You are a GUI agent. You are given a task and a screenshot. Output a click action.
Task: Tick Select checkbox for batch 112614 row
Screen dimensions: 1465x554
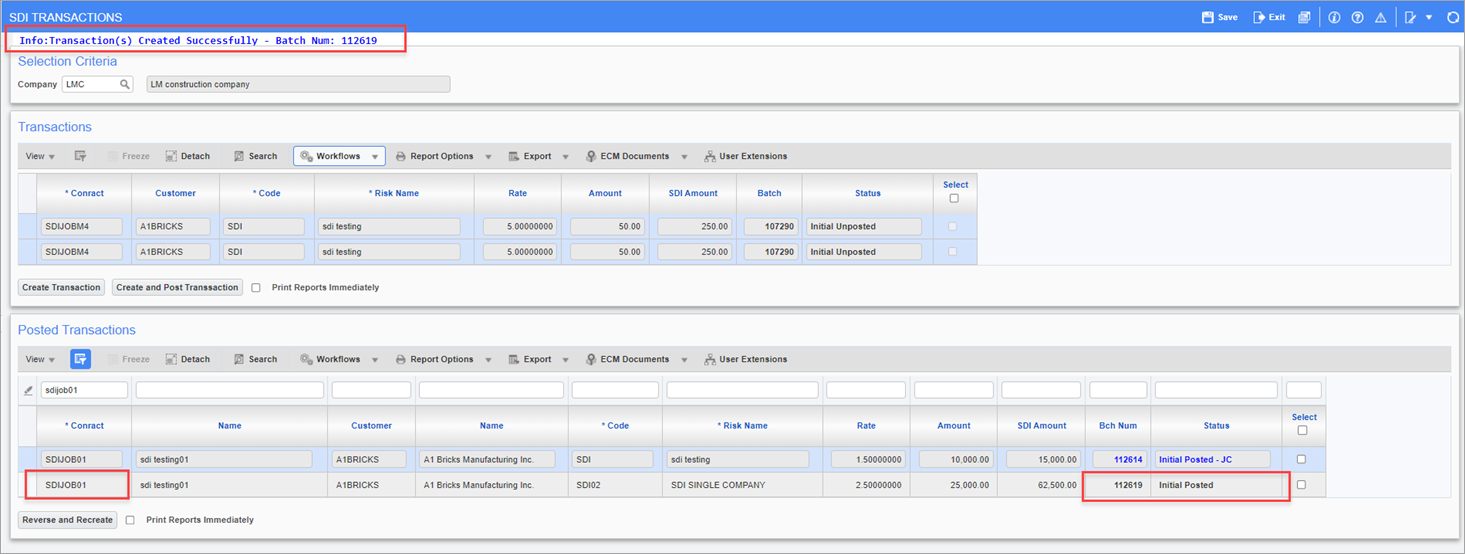tap(1301, 459)
